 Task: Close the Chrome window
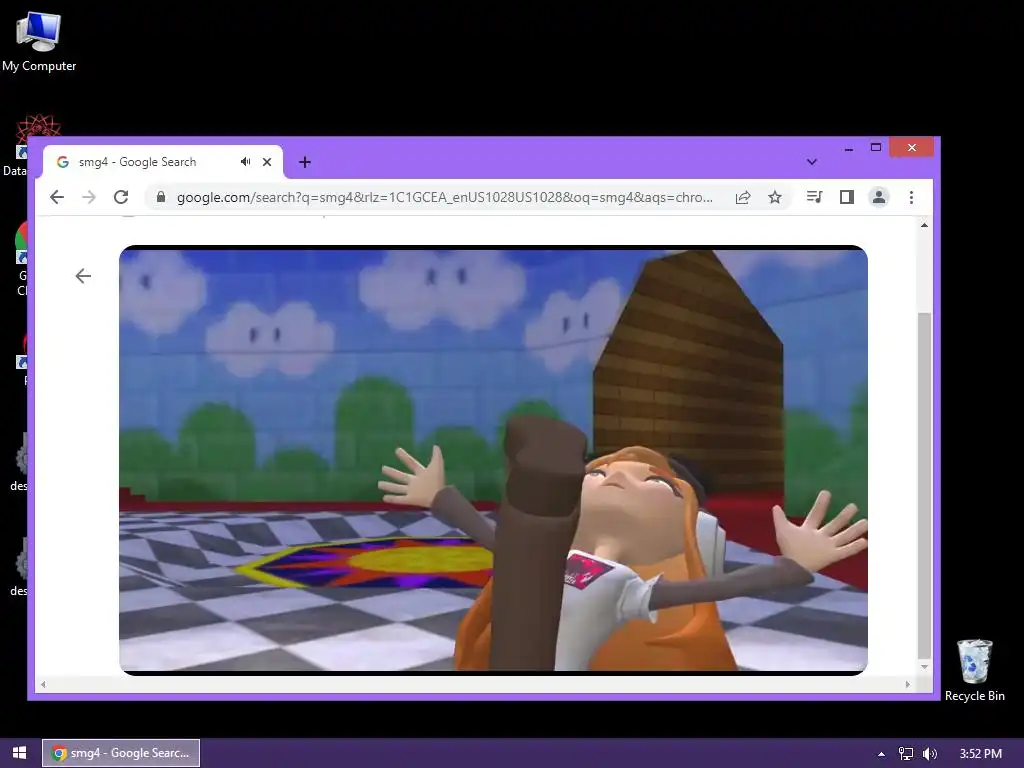point(912,148)
